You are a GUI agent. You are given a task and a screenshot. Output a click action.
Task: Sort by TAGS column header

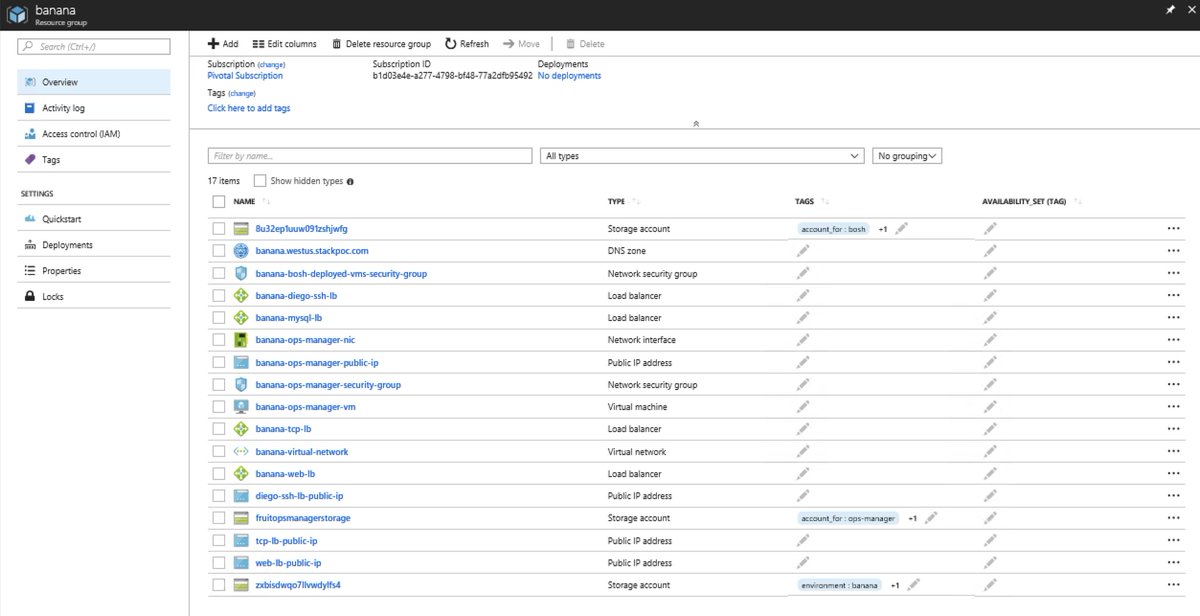point(805,202)
